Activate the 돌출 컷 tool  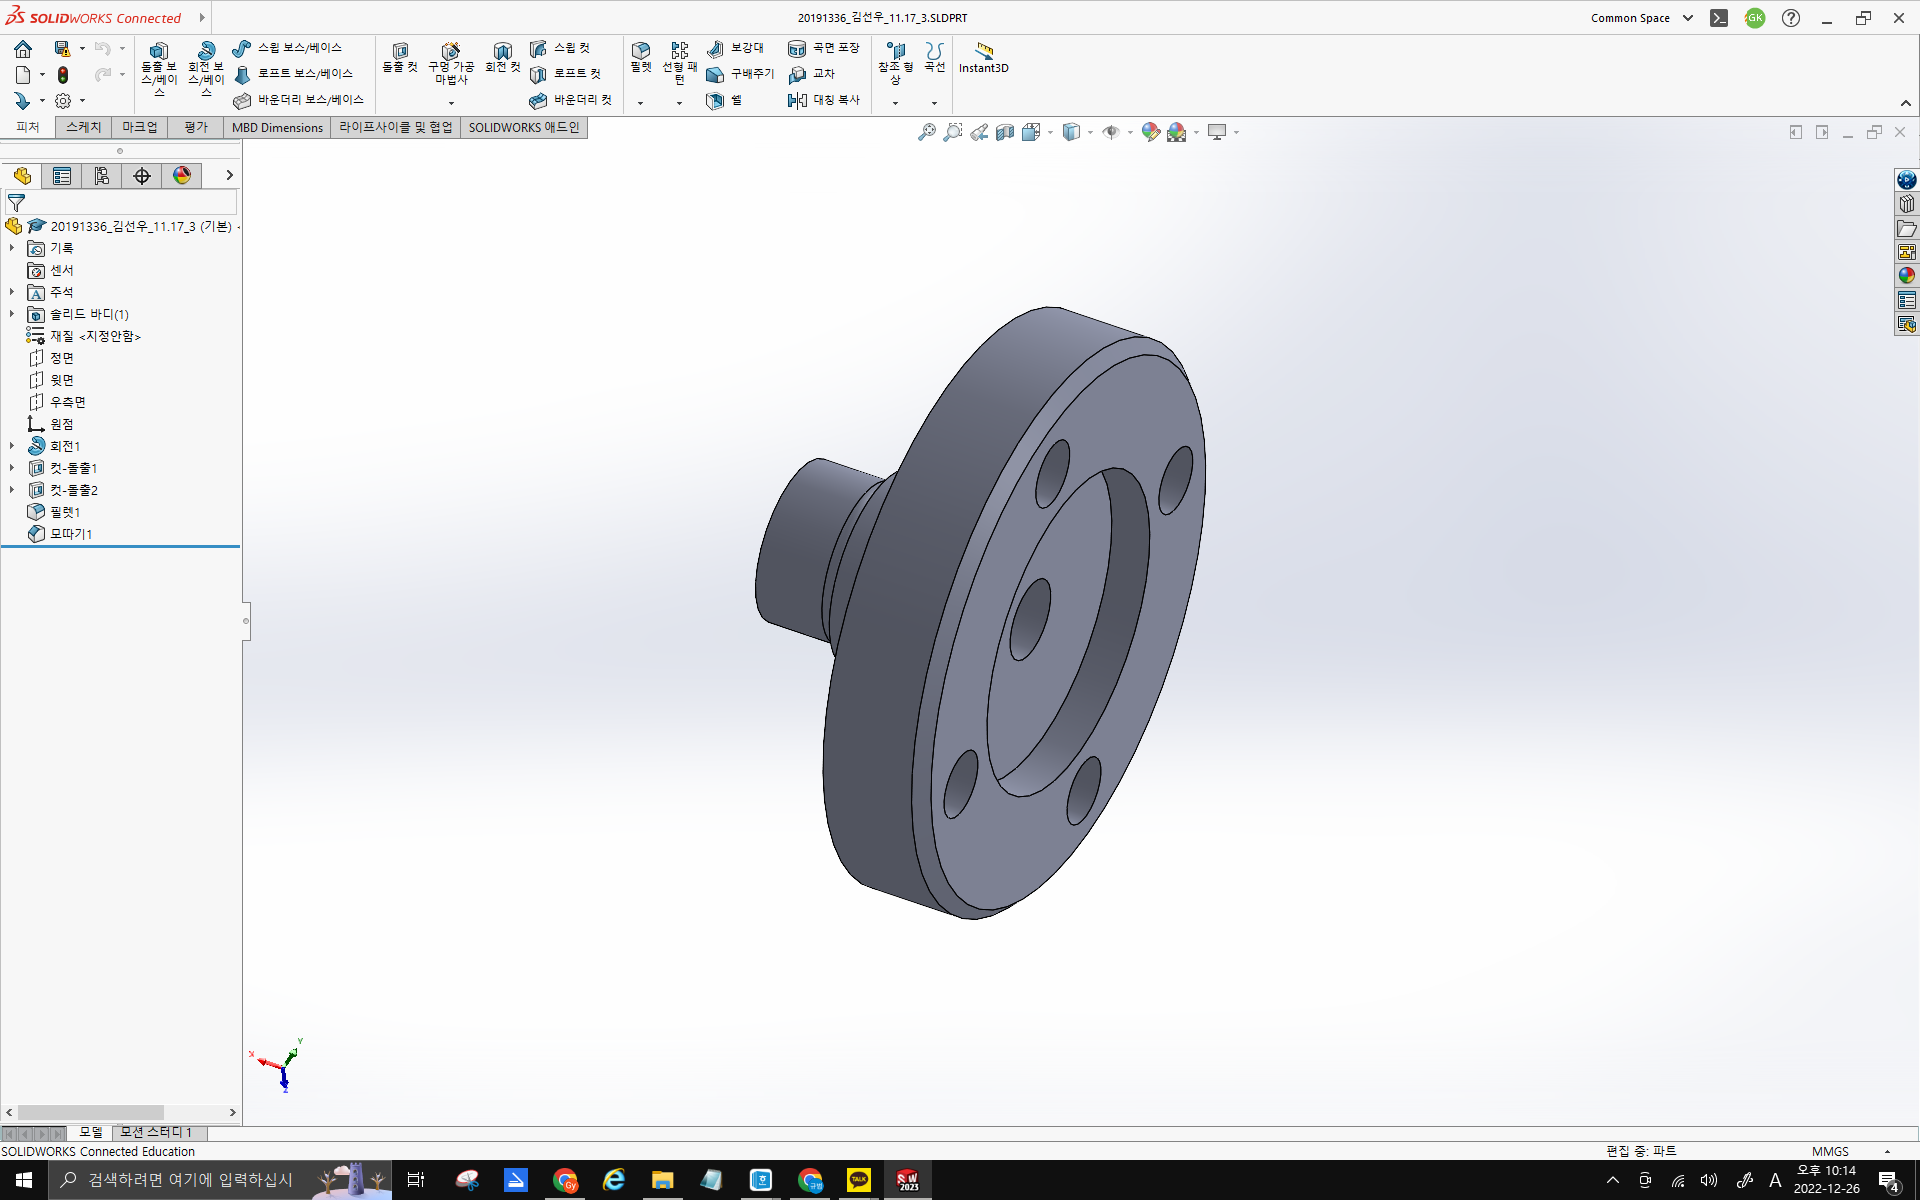[399, 60]
